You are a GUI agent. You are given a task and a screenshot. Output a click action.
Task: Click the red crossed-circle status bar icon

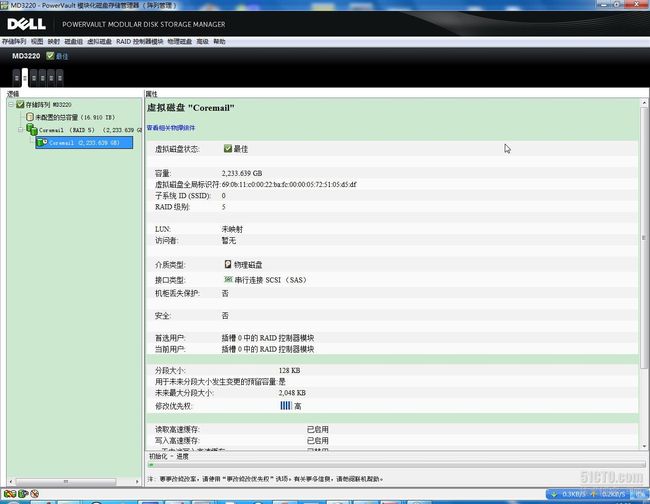[x=35, y=494]
